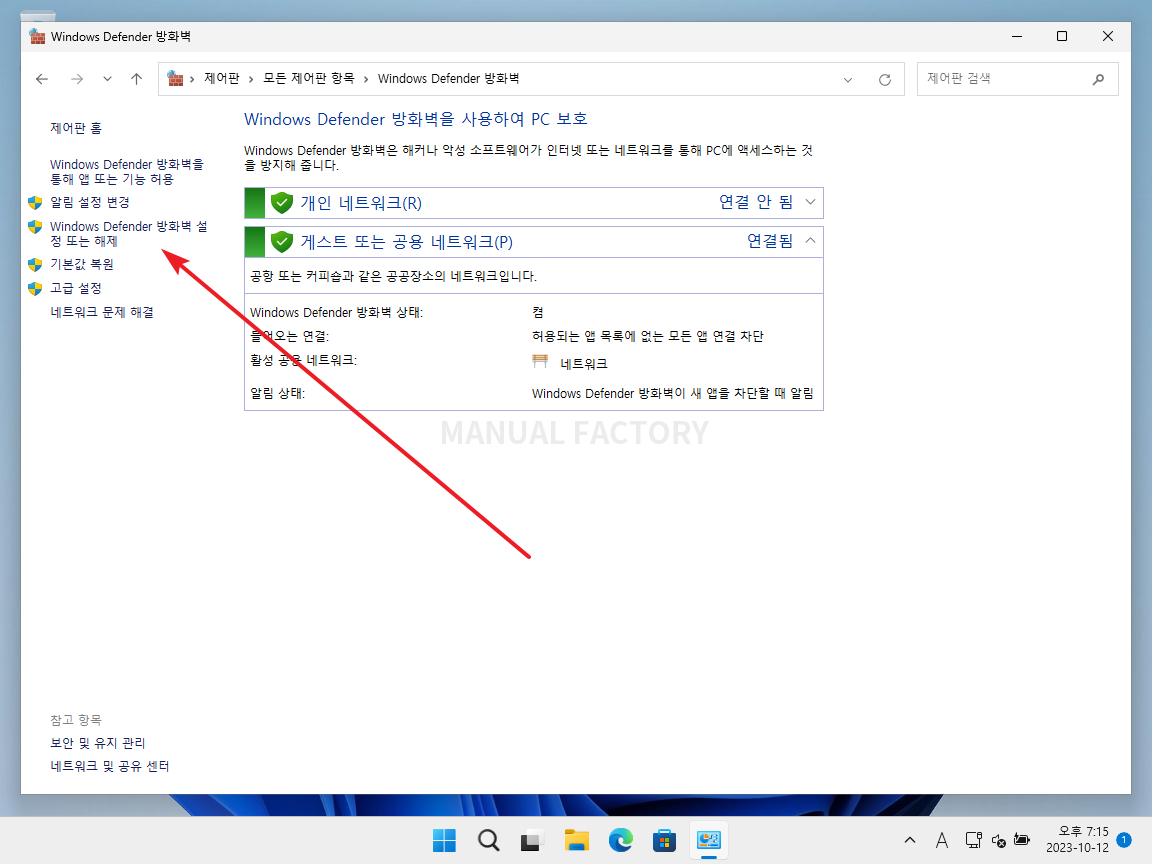Open 알림 설정 변경
The image size is (1152, 864).
point(90,202)
